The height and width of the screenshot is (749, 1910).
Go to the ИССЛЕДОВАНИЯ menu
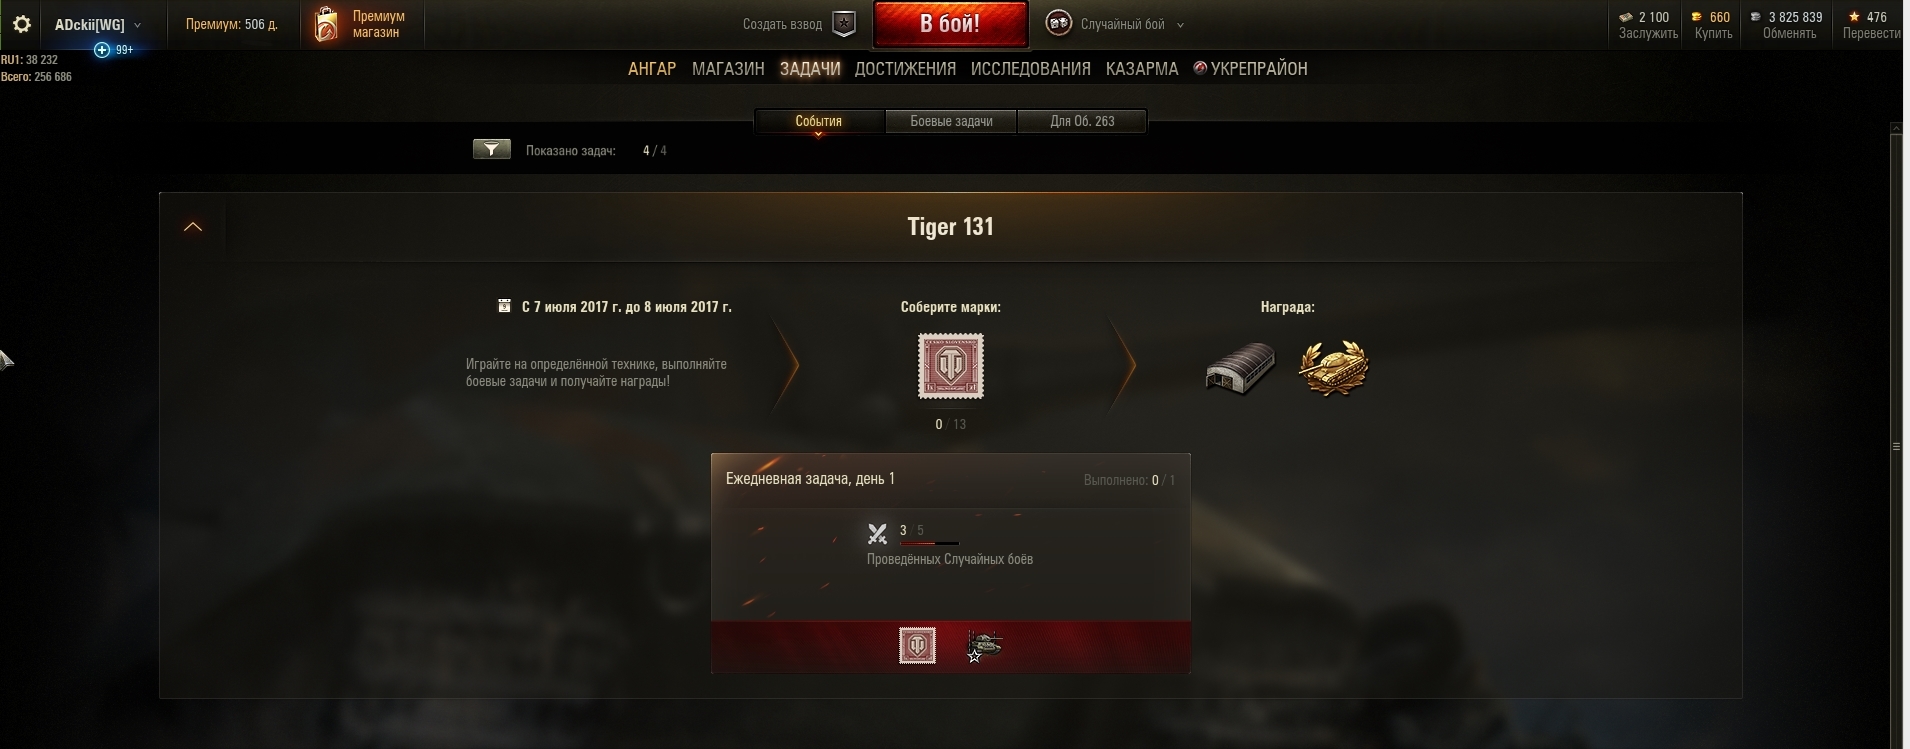[x=1030, y=69]
